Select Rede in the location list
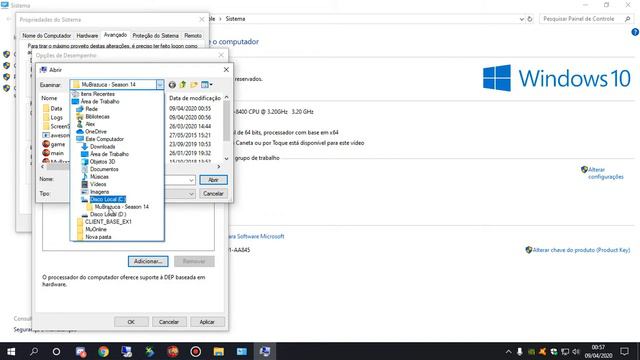This screenshot has width=640, height=360. pyautogui.click(x=91, y=109)
